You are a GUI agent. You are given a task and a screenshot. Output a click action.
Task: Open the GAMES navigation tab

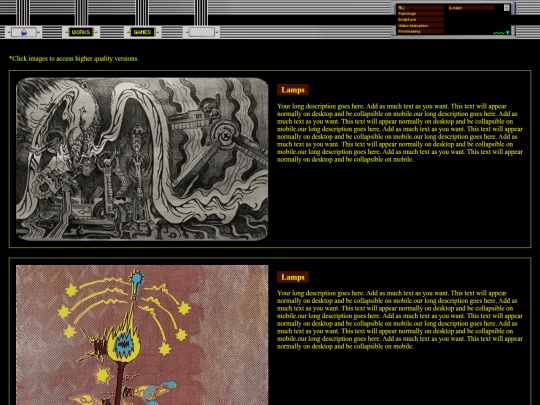click(x=142, y=32)
